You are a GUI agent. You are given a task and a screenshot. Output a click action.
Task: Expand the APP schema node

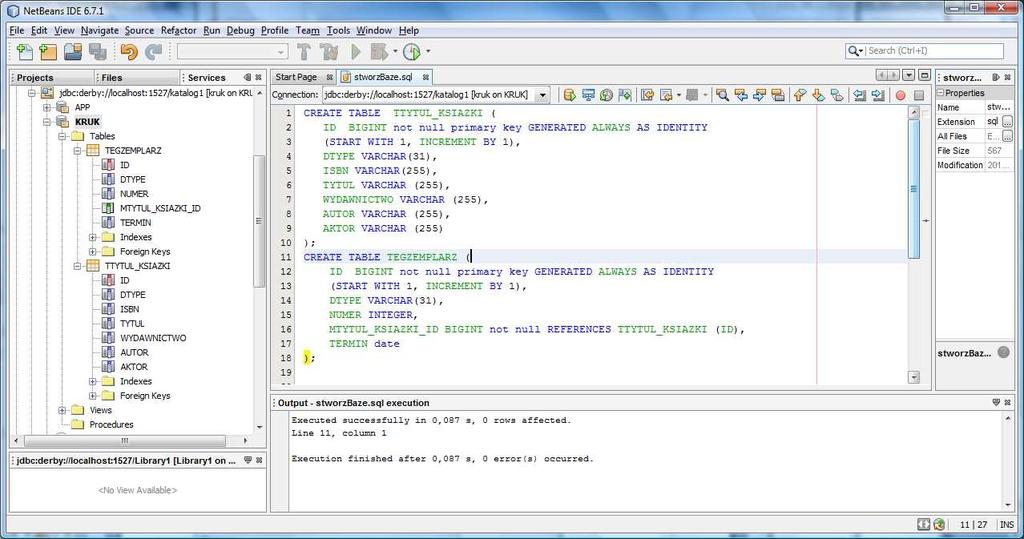(47, 108)
